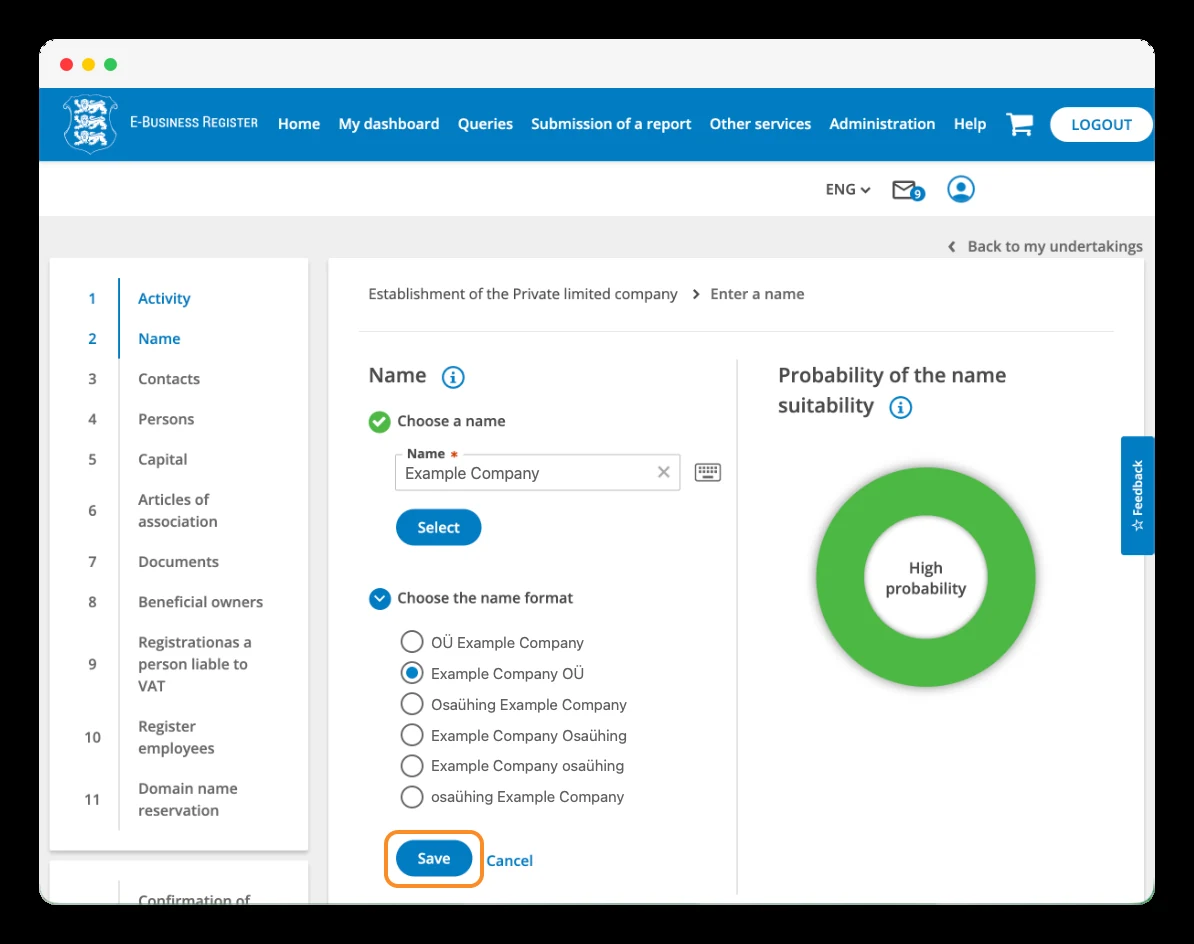Go to step 3 Contacts
The width and height of the screenshot is (1194, 944).
(169, 379)
